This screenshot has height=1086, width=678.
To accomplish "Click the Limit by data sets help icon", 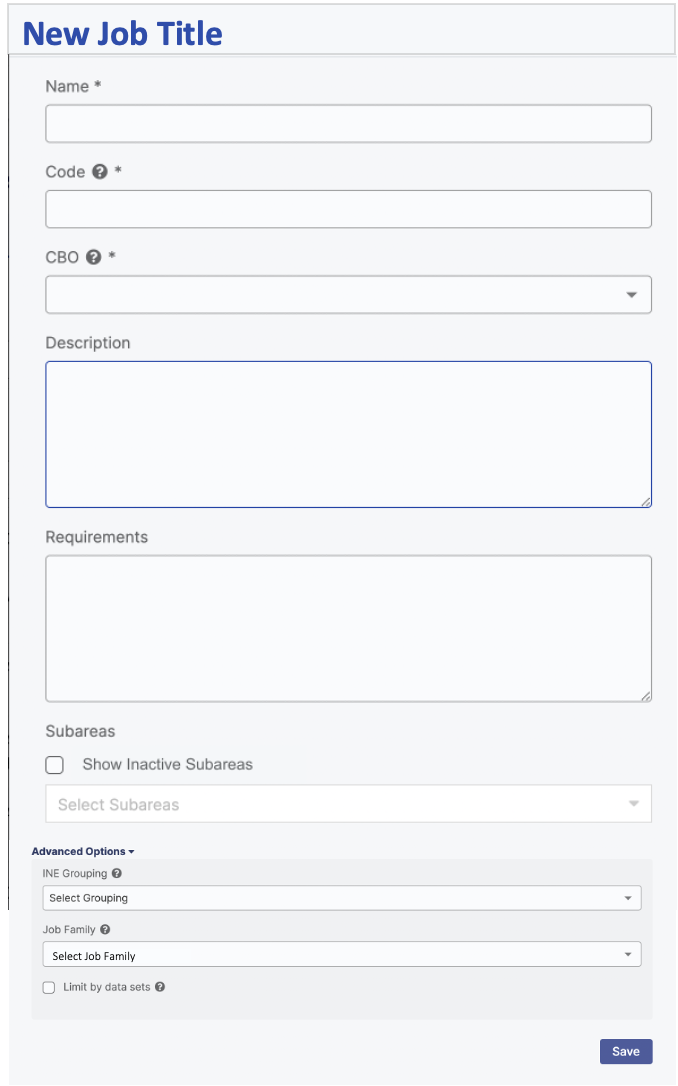I will (160, 987).
